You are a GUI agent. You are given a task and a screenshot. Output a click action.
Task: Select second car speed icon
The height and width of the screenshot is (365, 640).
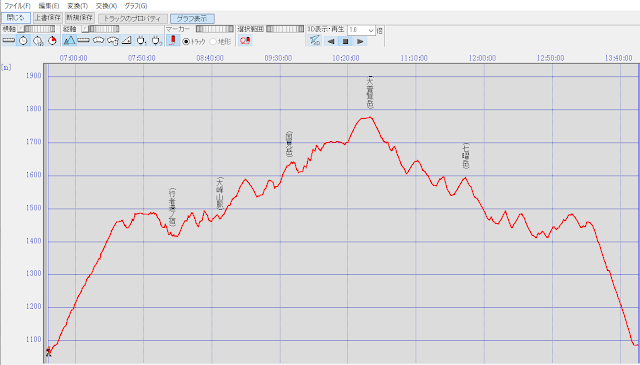point(112,40)
